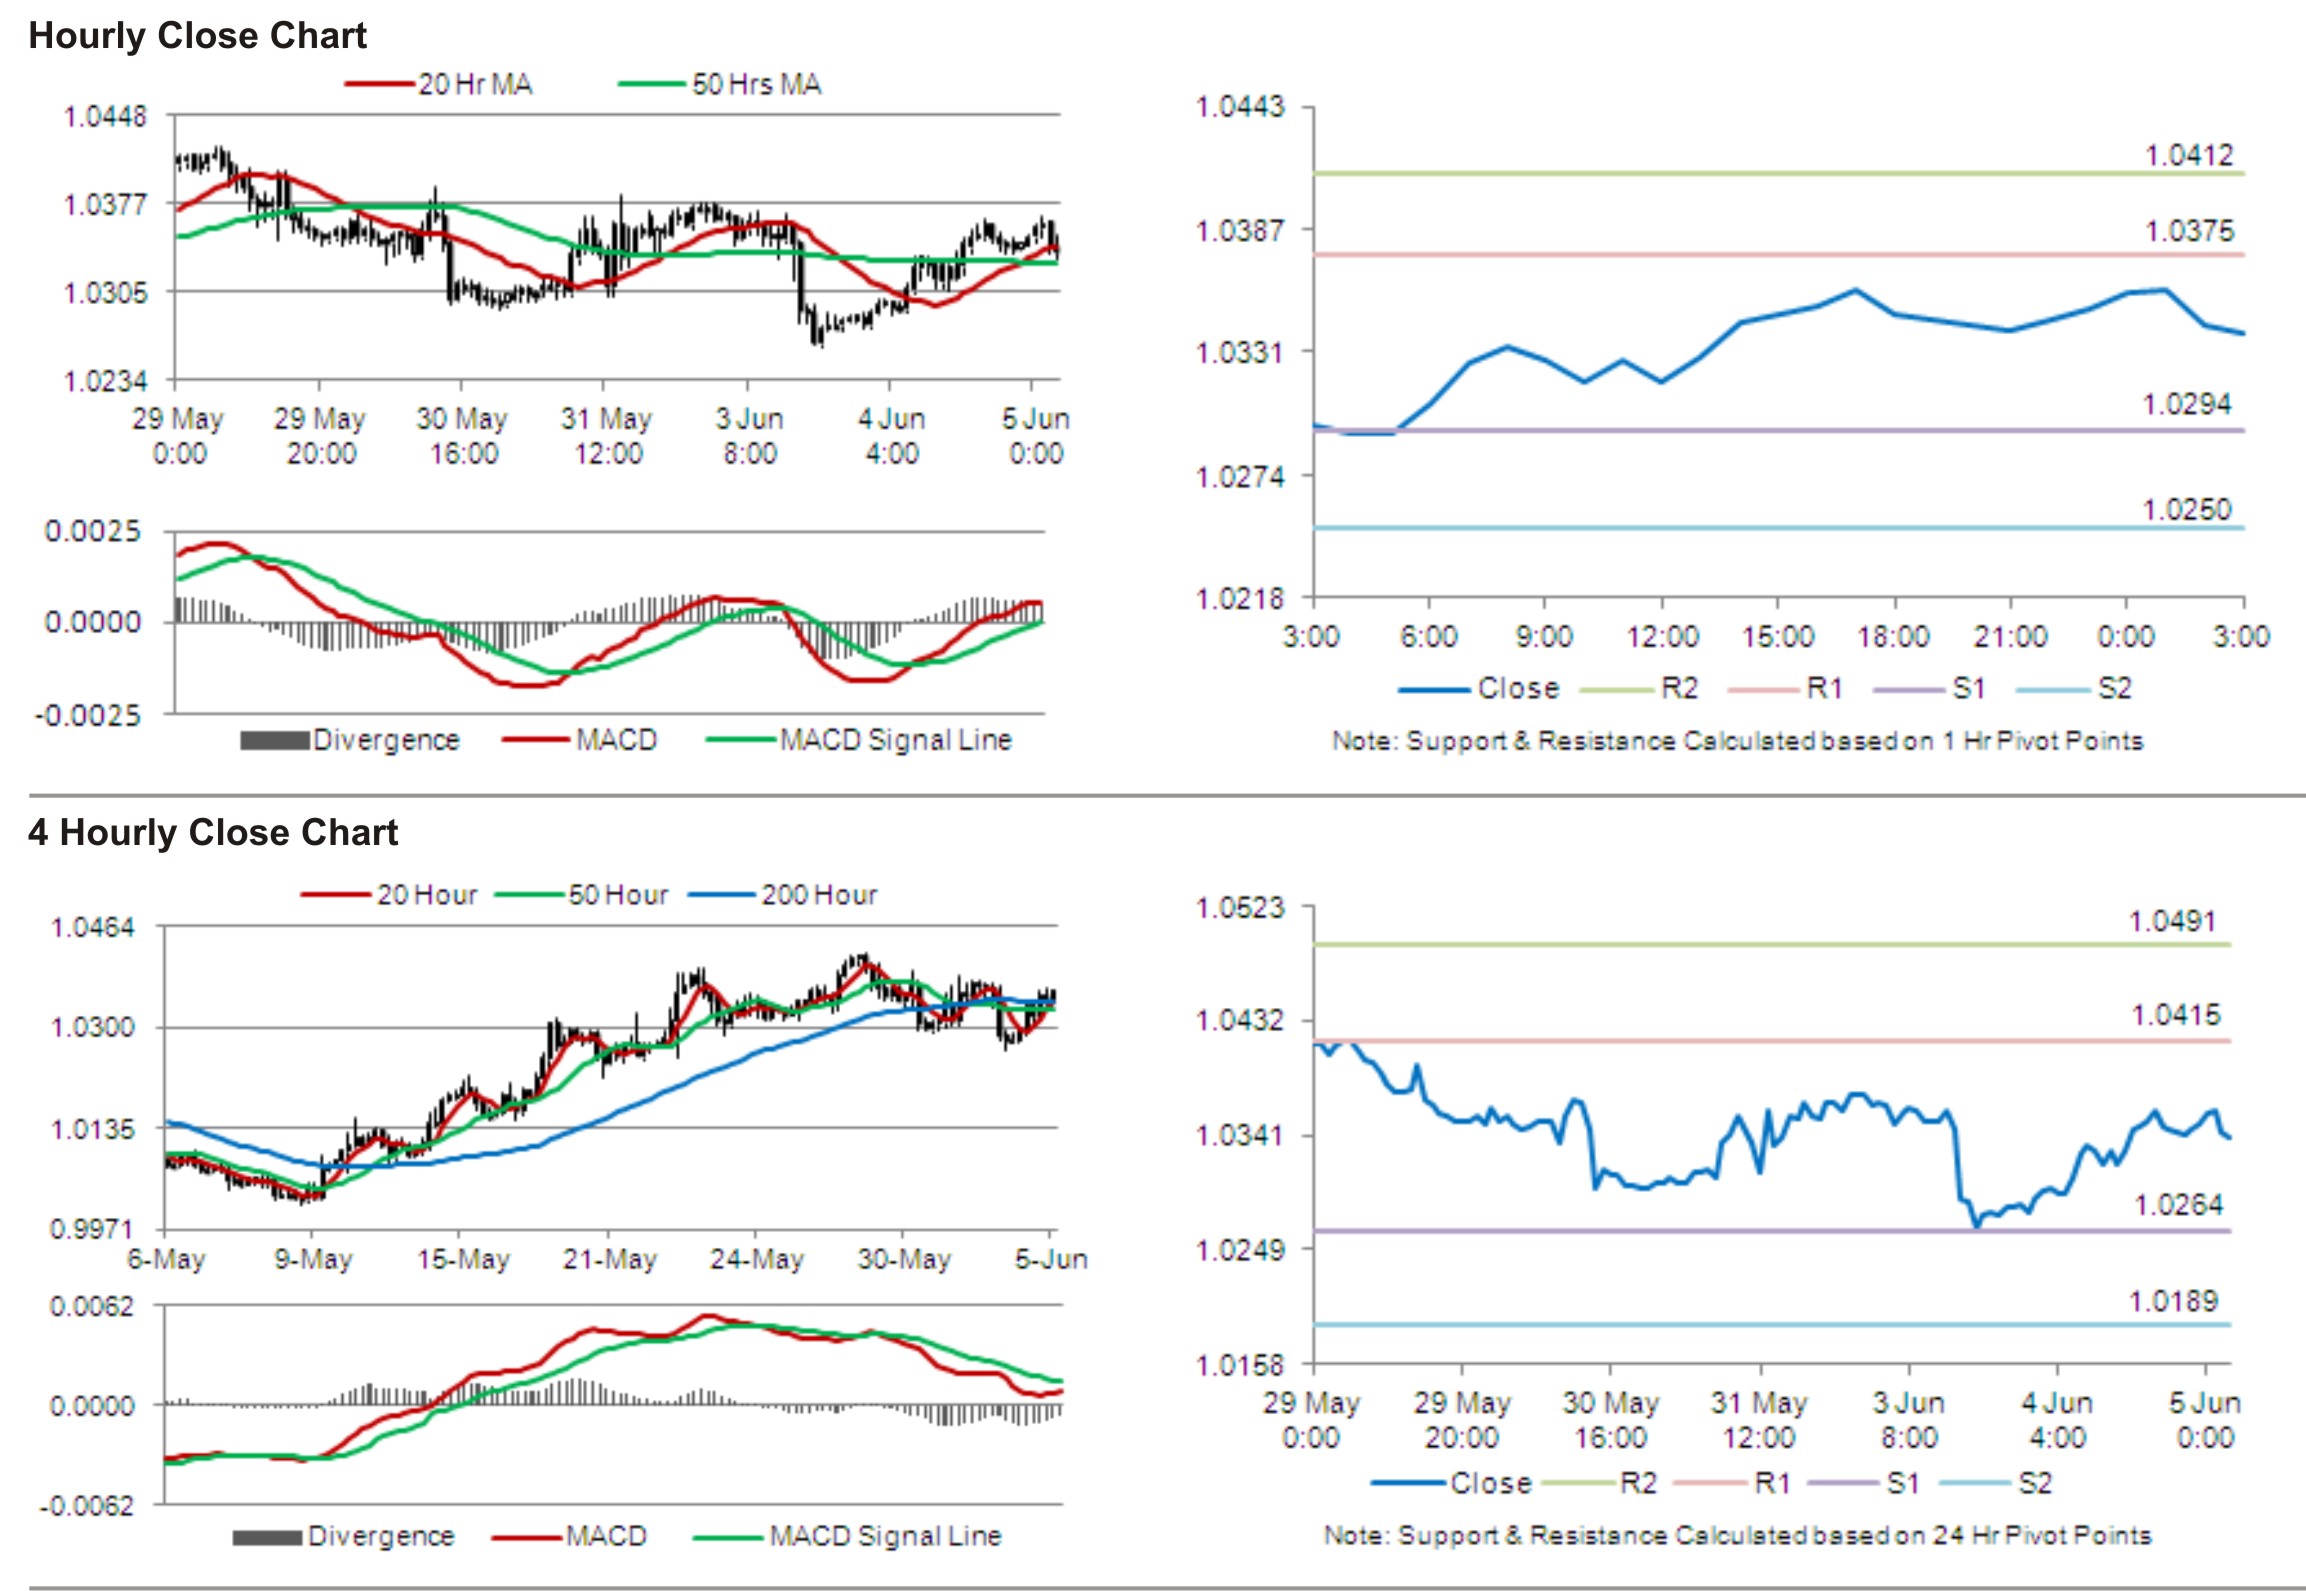Click the S2 value "1.0250"

(x=2186, y=509)
